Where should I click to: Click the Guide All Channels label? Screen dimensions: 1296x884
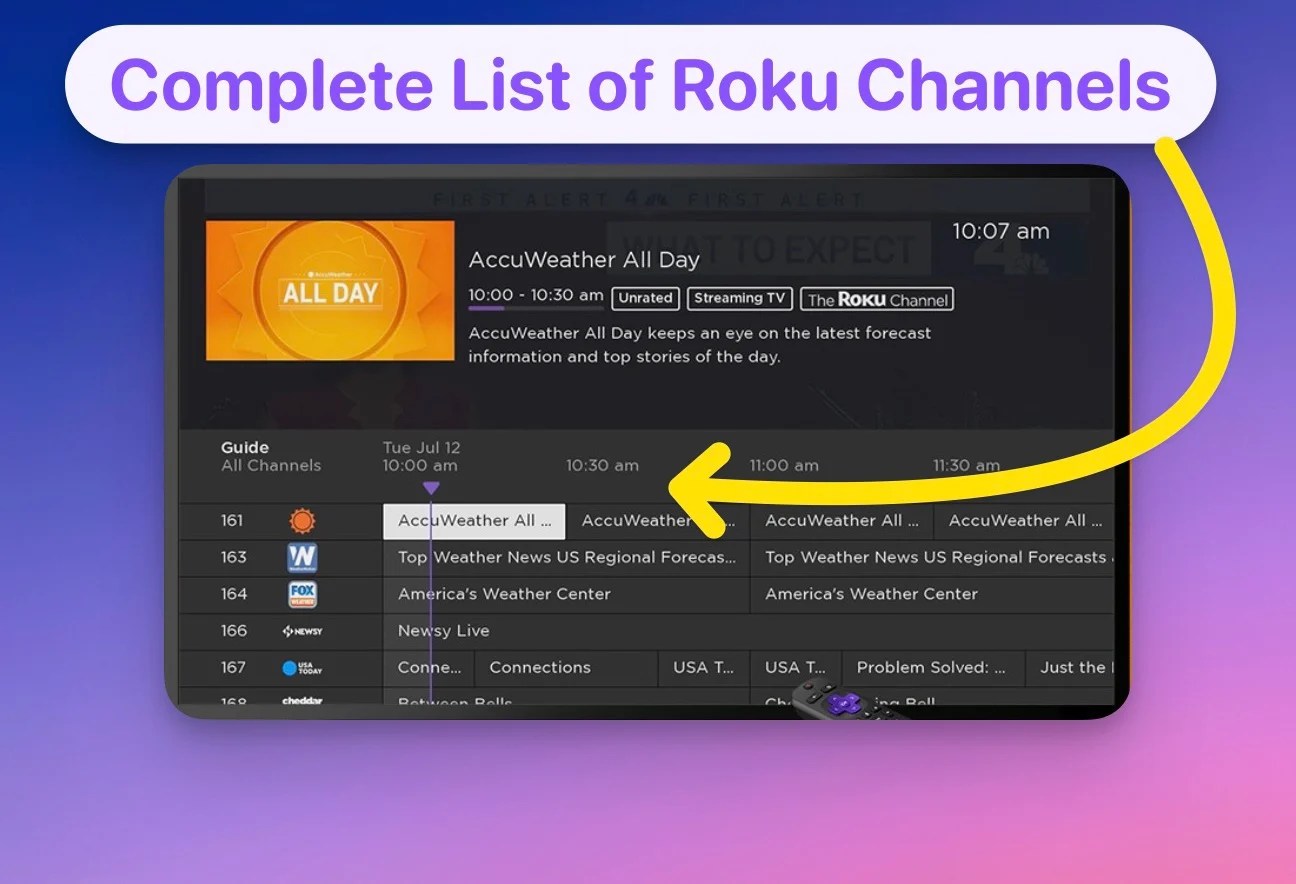(x=271, y=457)
